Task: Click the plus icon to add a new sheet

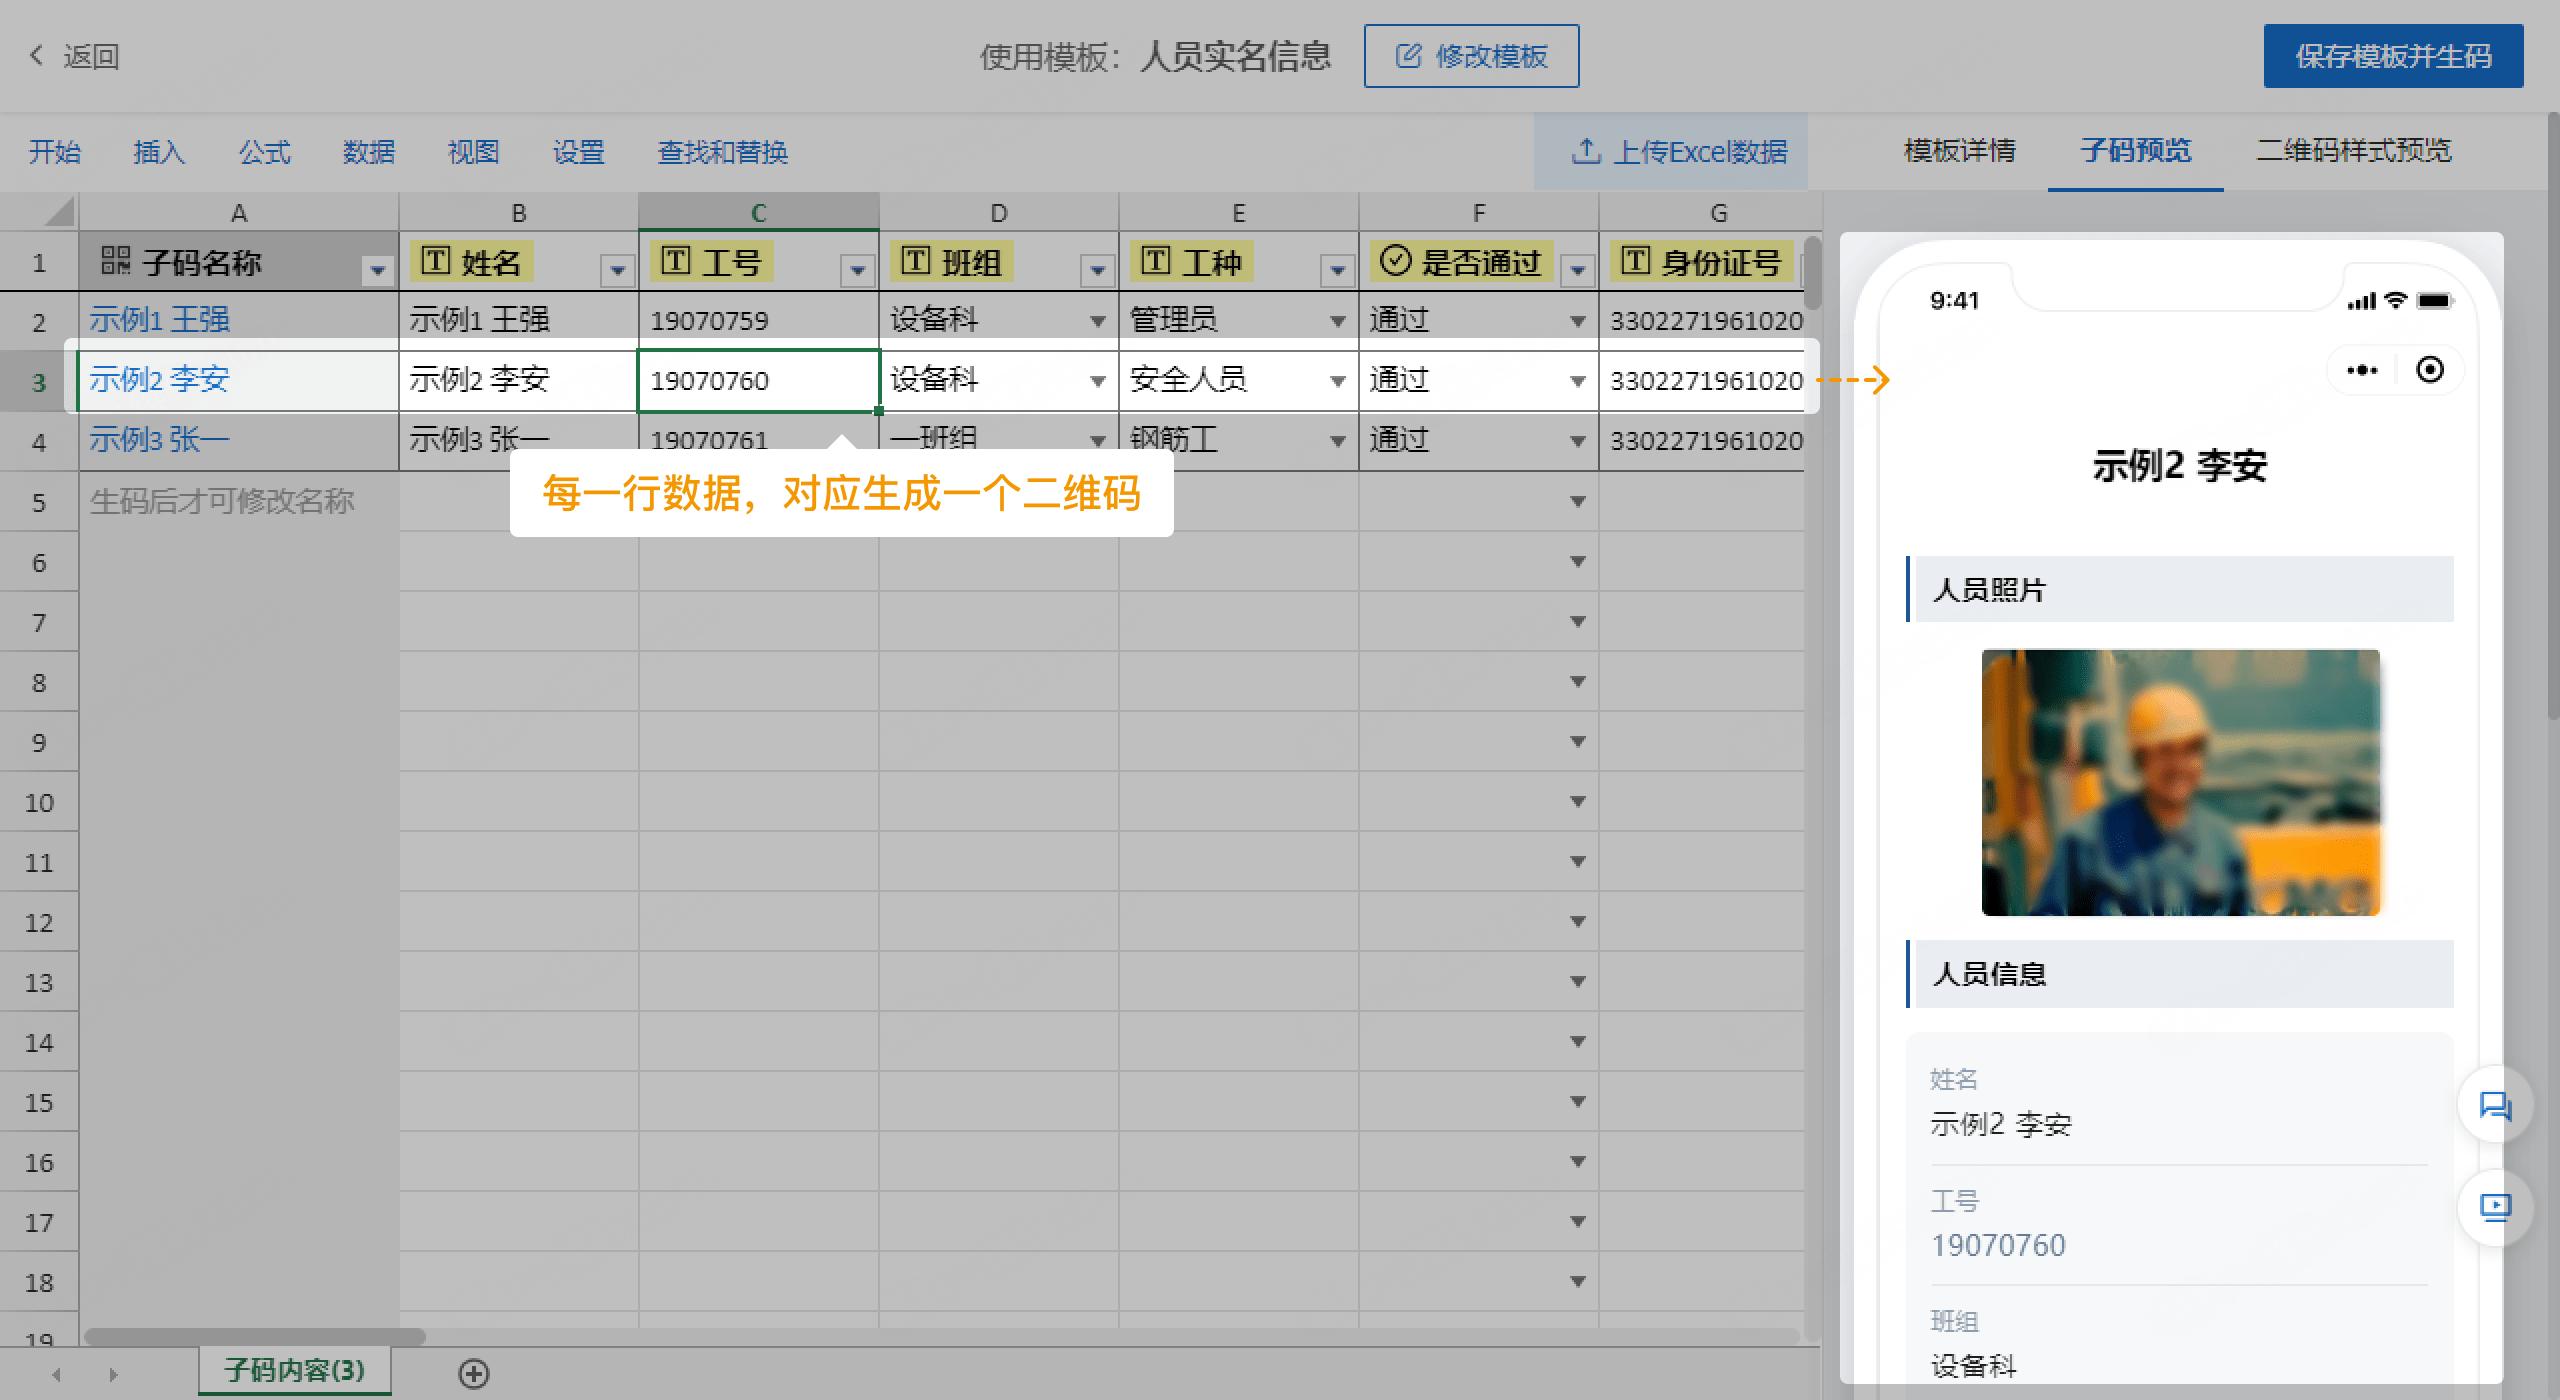Action: (x=474, y=1374)
